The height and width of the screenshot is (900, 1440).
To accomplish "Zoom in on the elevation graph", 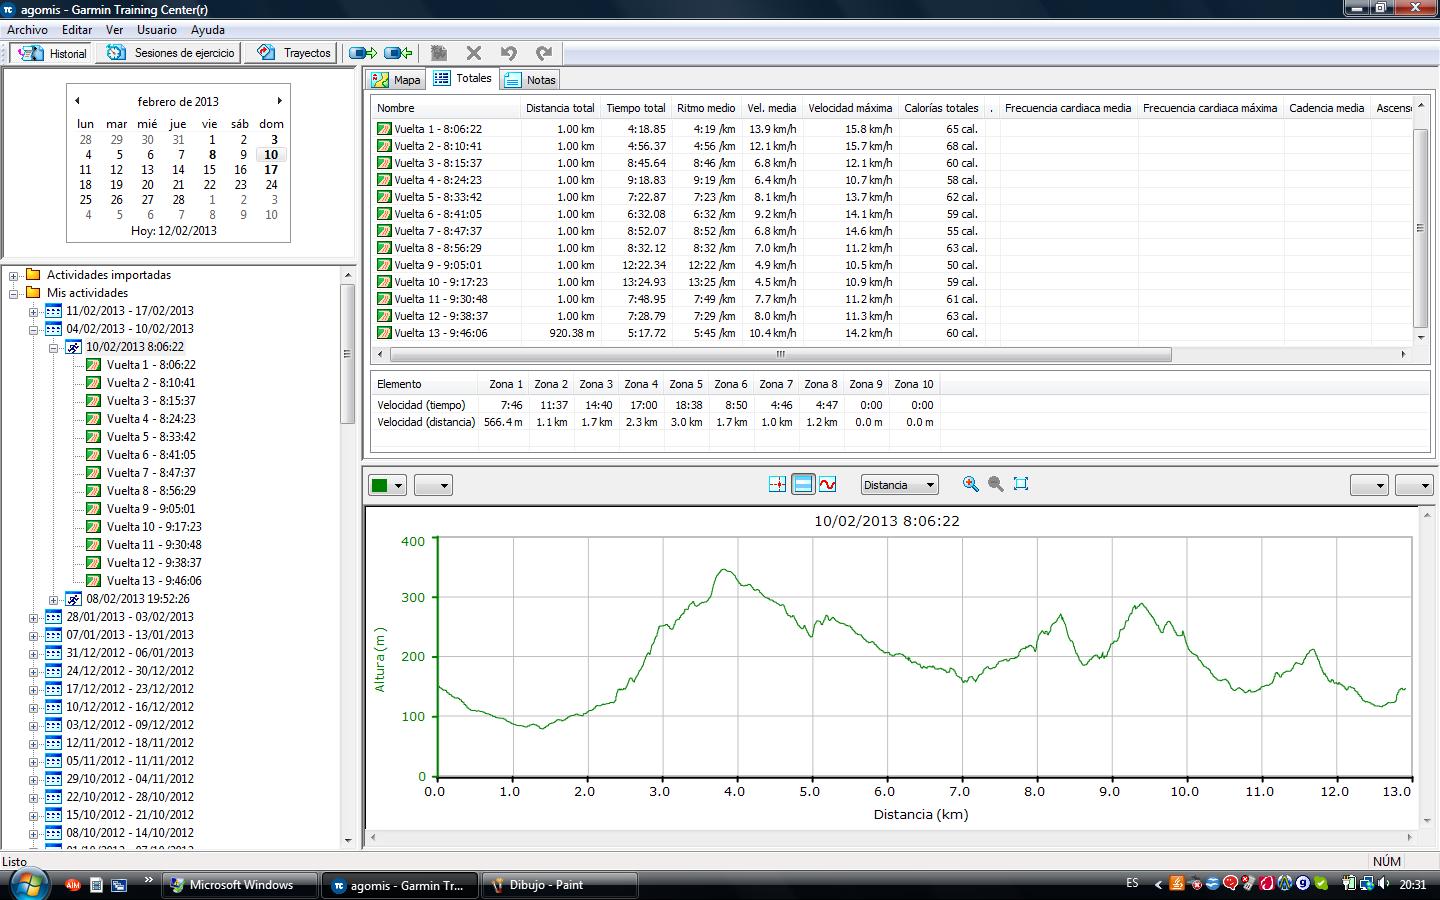I will pos(970,484).
